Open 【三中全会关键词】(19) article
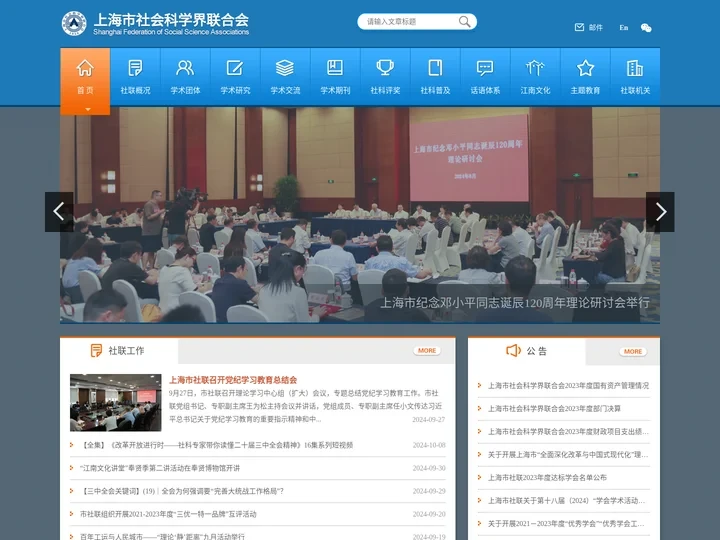This screenshot has width=720, height=540. coord(182,491)
